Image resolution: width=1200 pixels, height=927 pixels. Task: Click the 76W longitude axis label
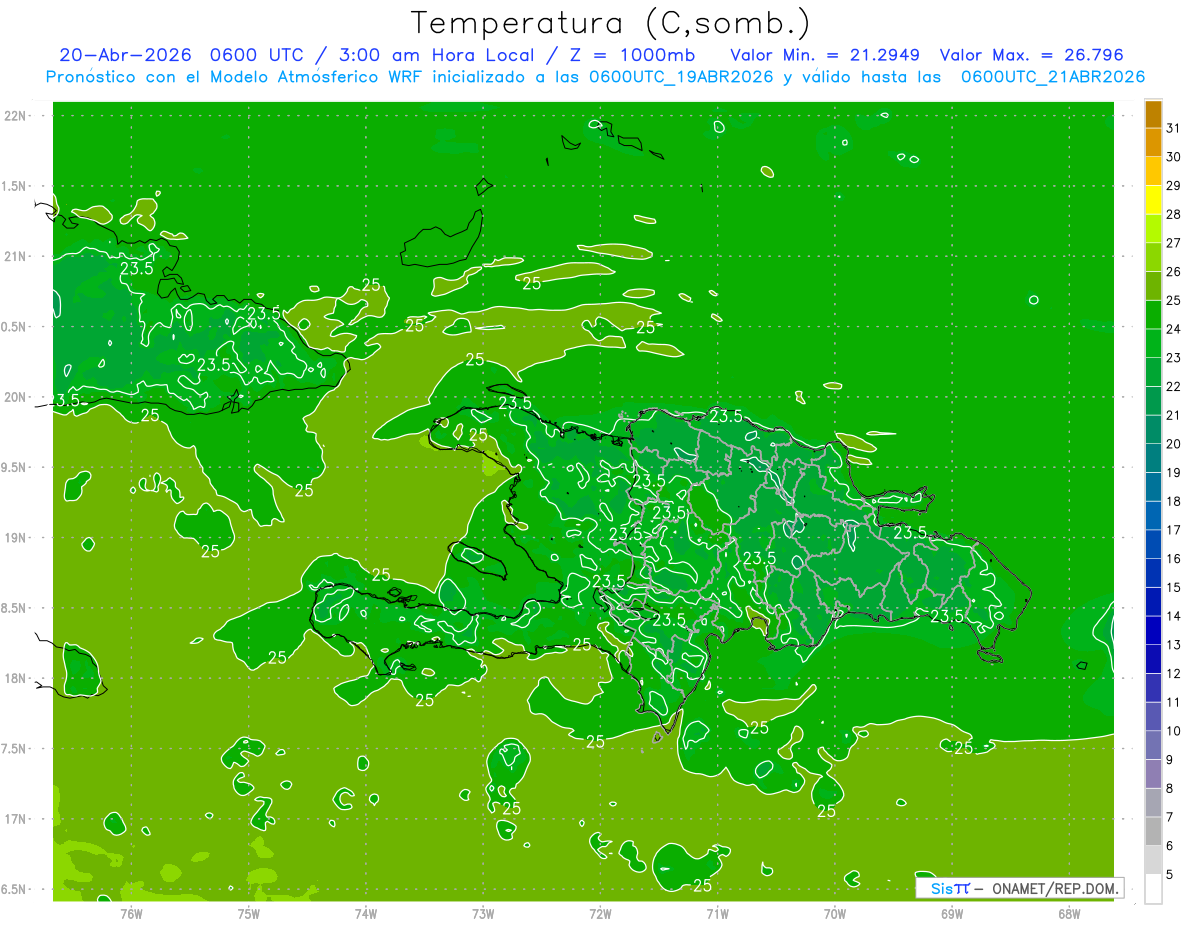[131, 914]
